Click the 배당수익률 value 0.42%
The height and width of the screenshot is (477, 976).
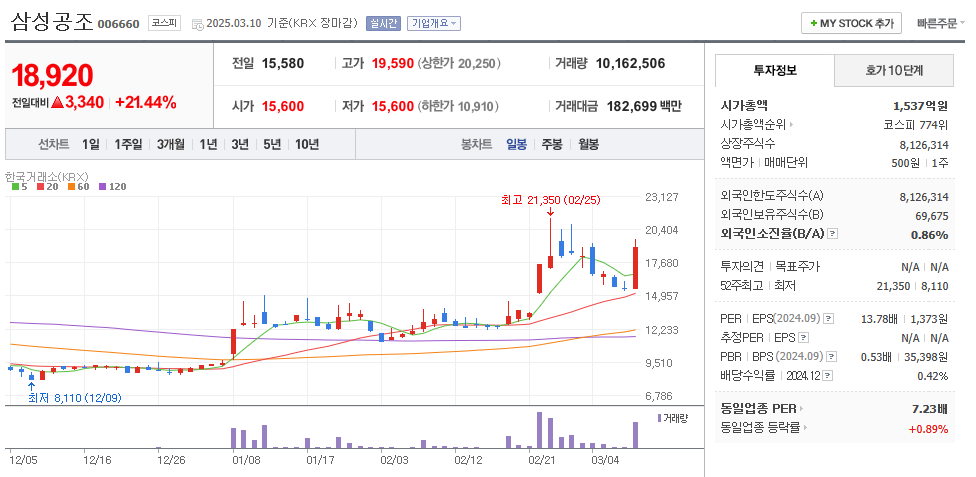point(932,376)
